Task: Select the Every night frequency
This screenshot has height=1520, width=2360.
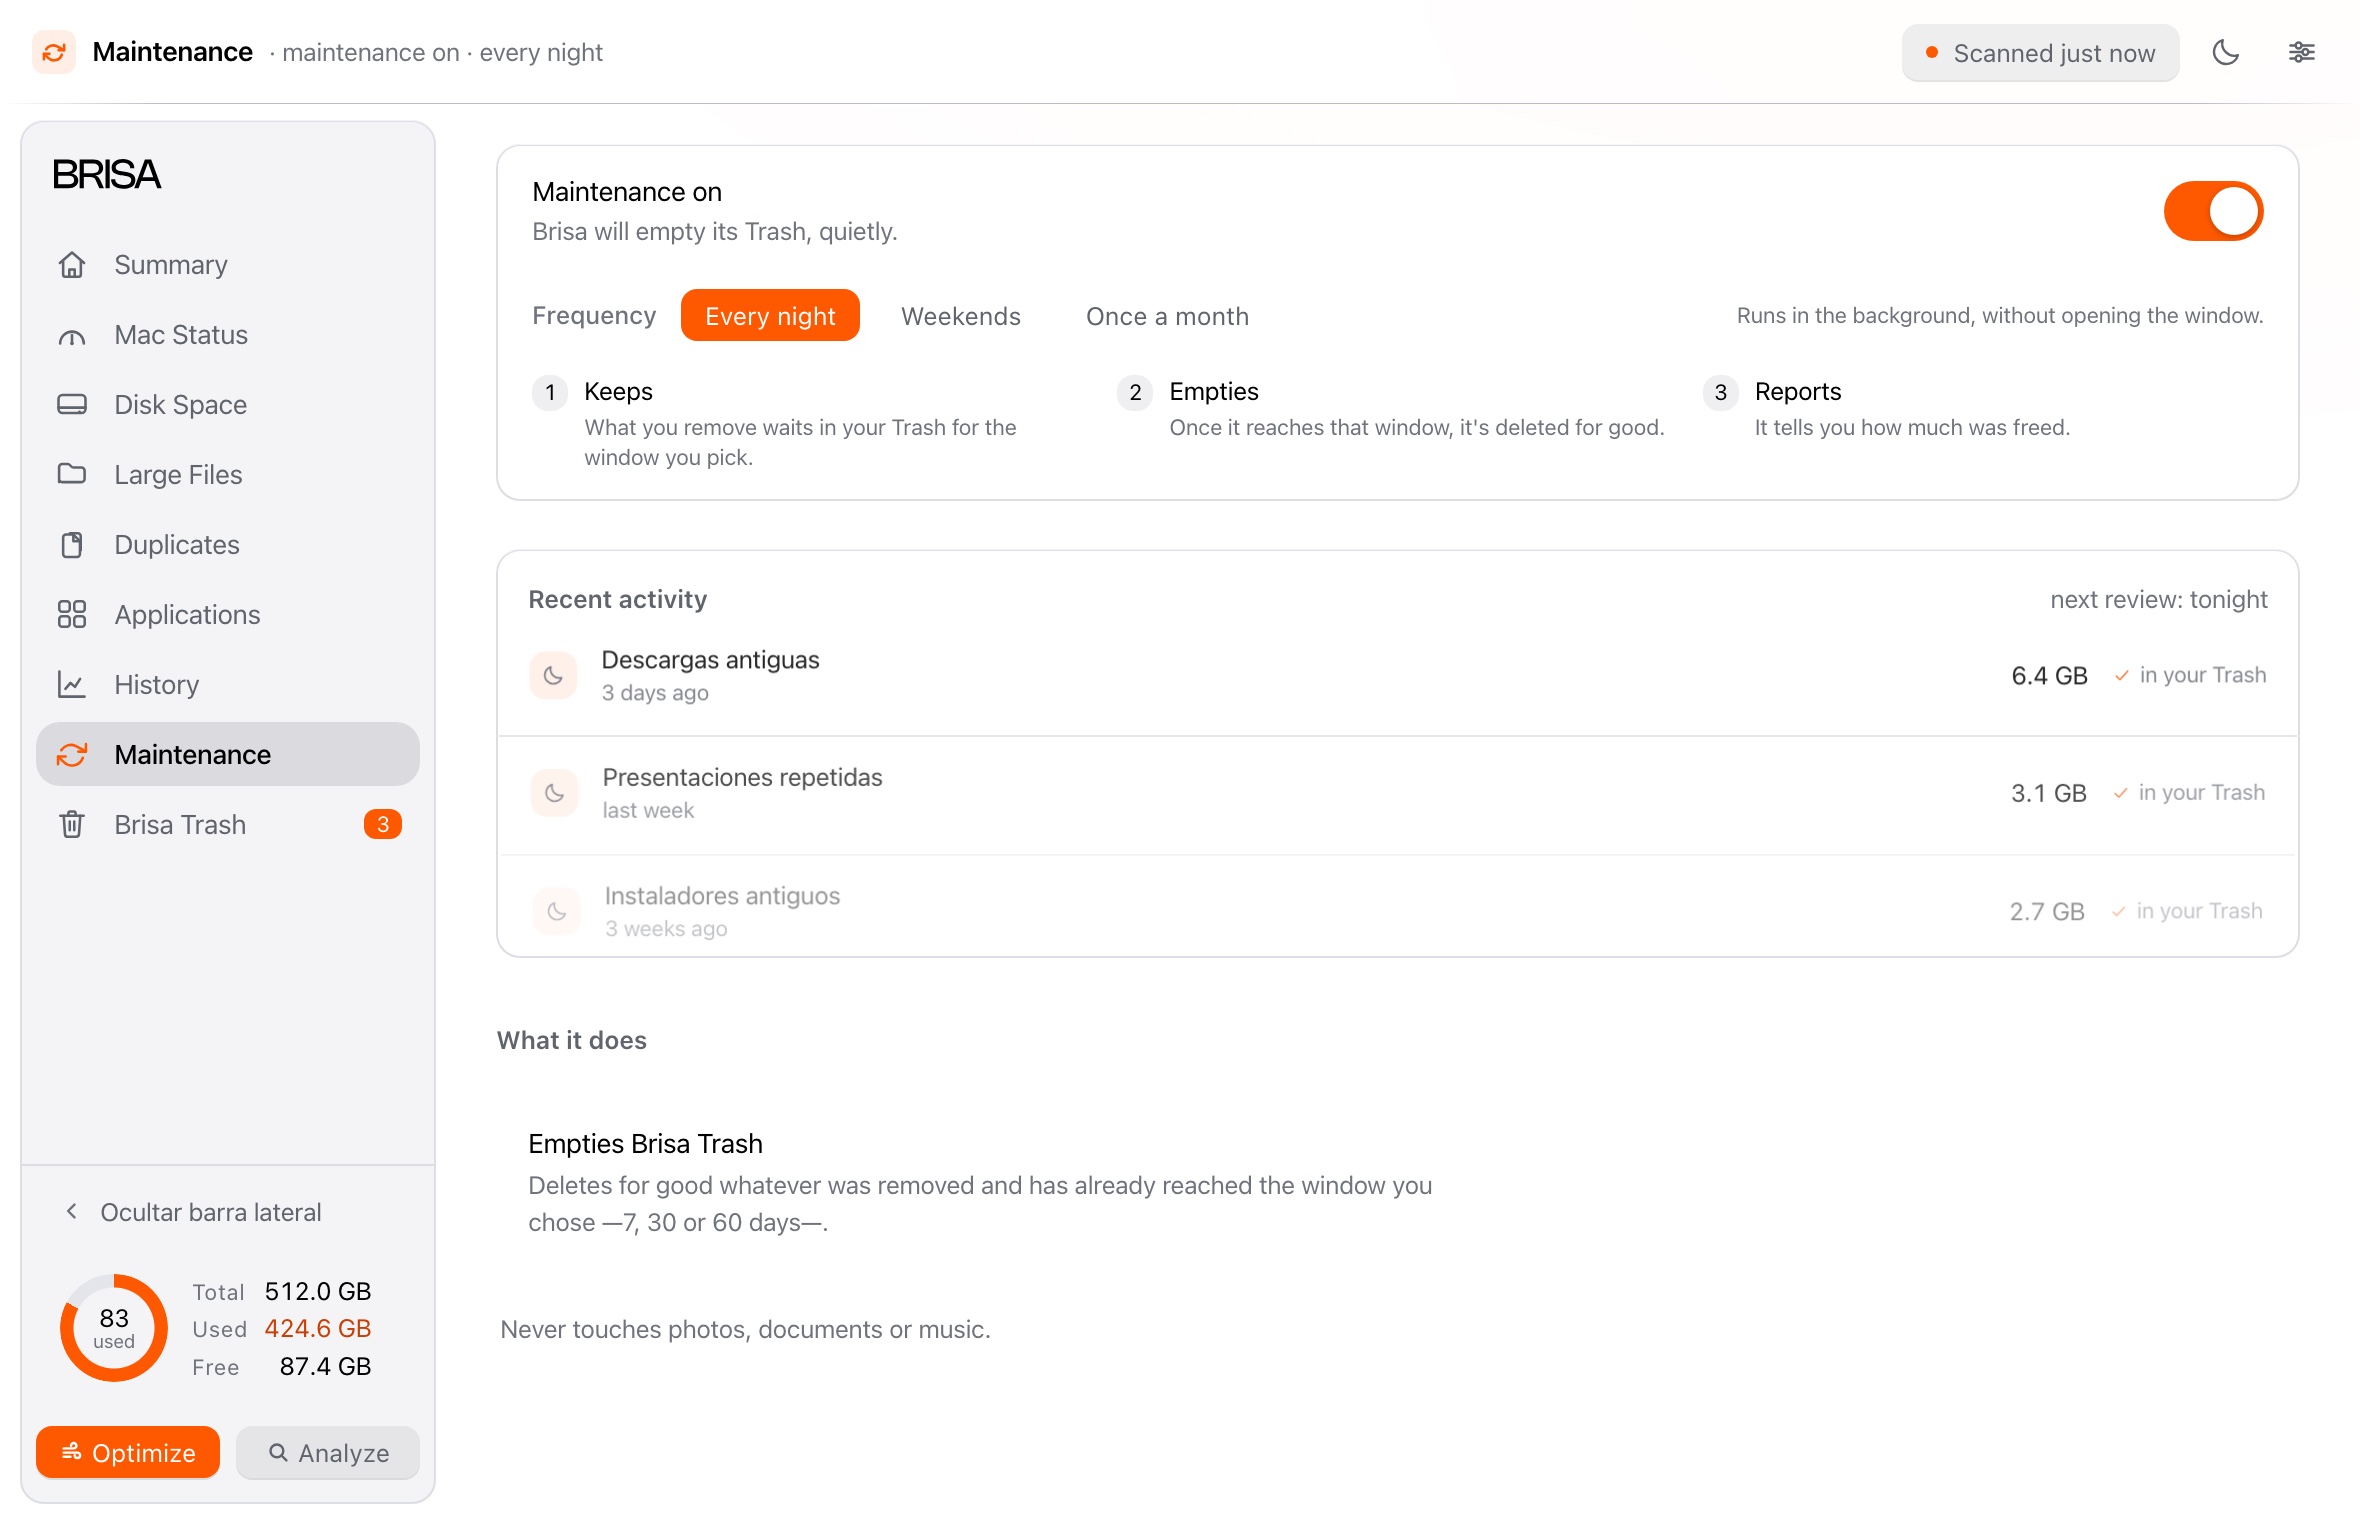Action: coord(770,316)
